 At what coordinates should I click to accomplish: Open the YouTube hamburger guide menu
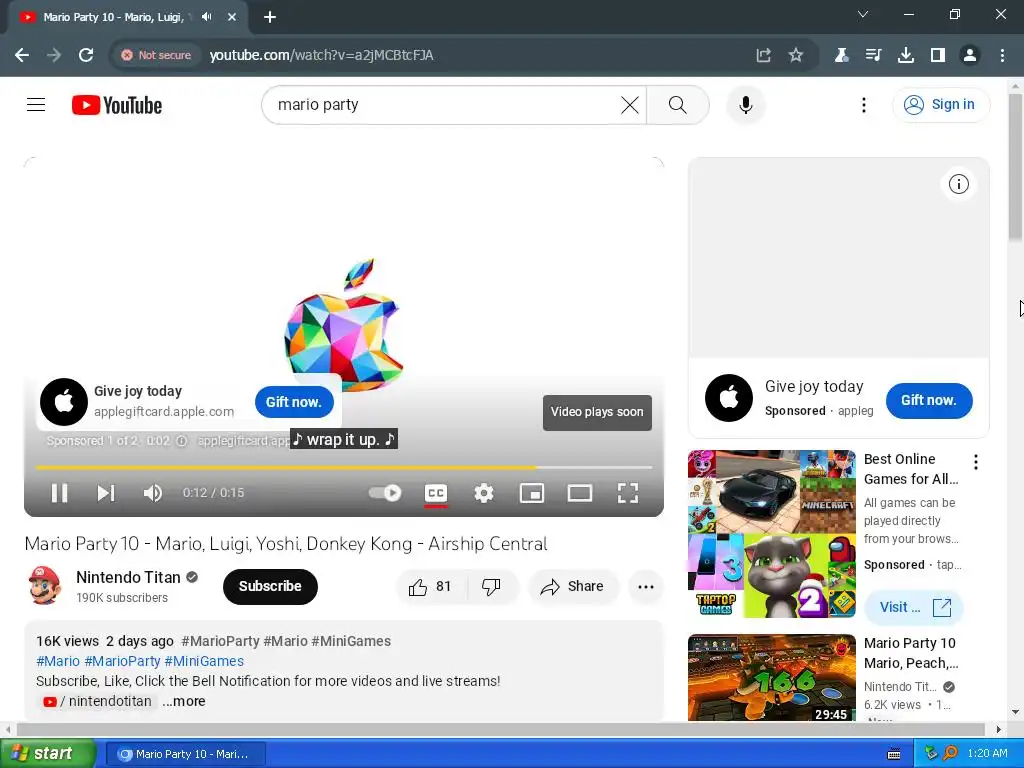36,104
